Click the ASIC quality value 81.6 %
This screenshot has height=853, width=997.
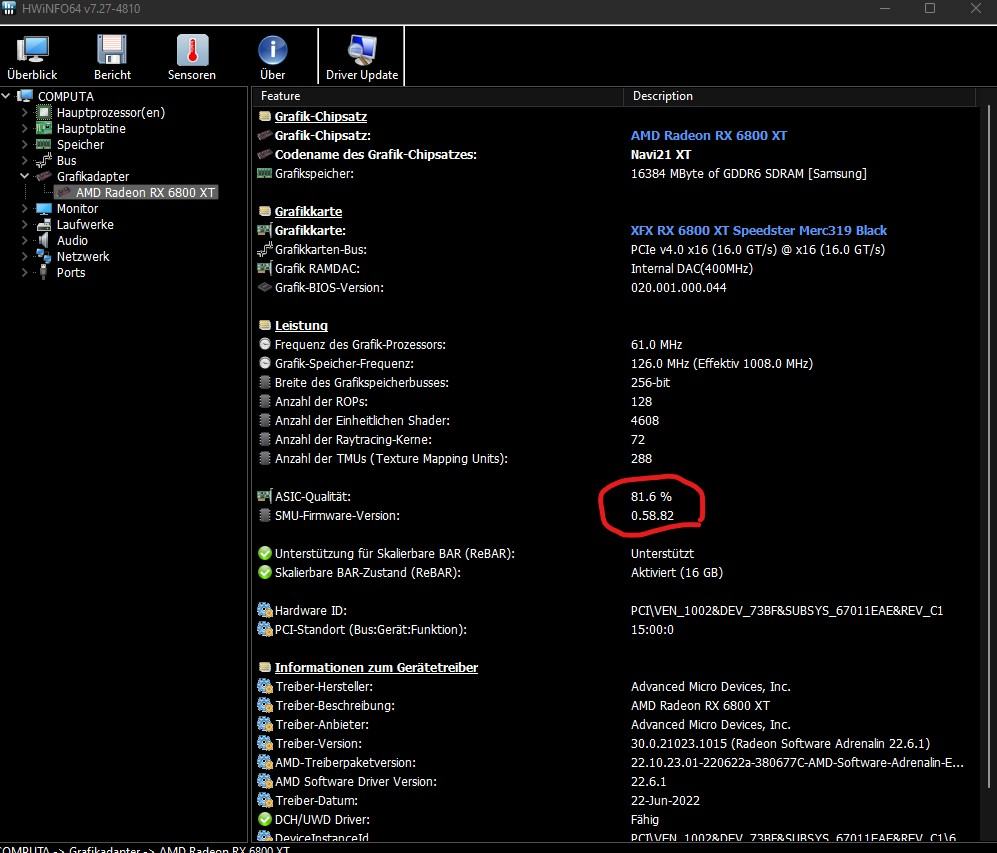[651, 496]
